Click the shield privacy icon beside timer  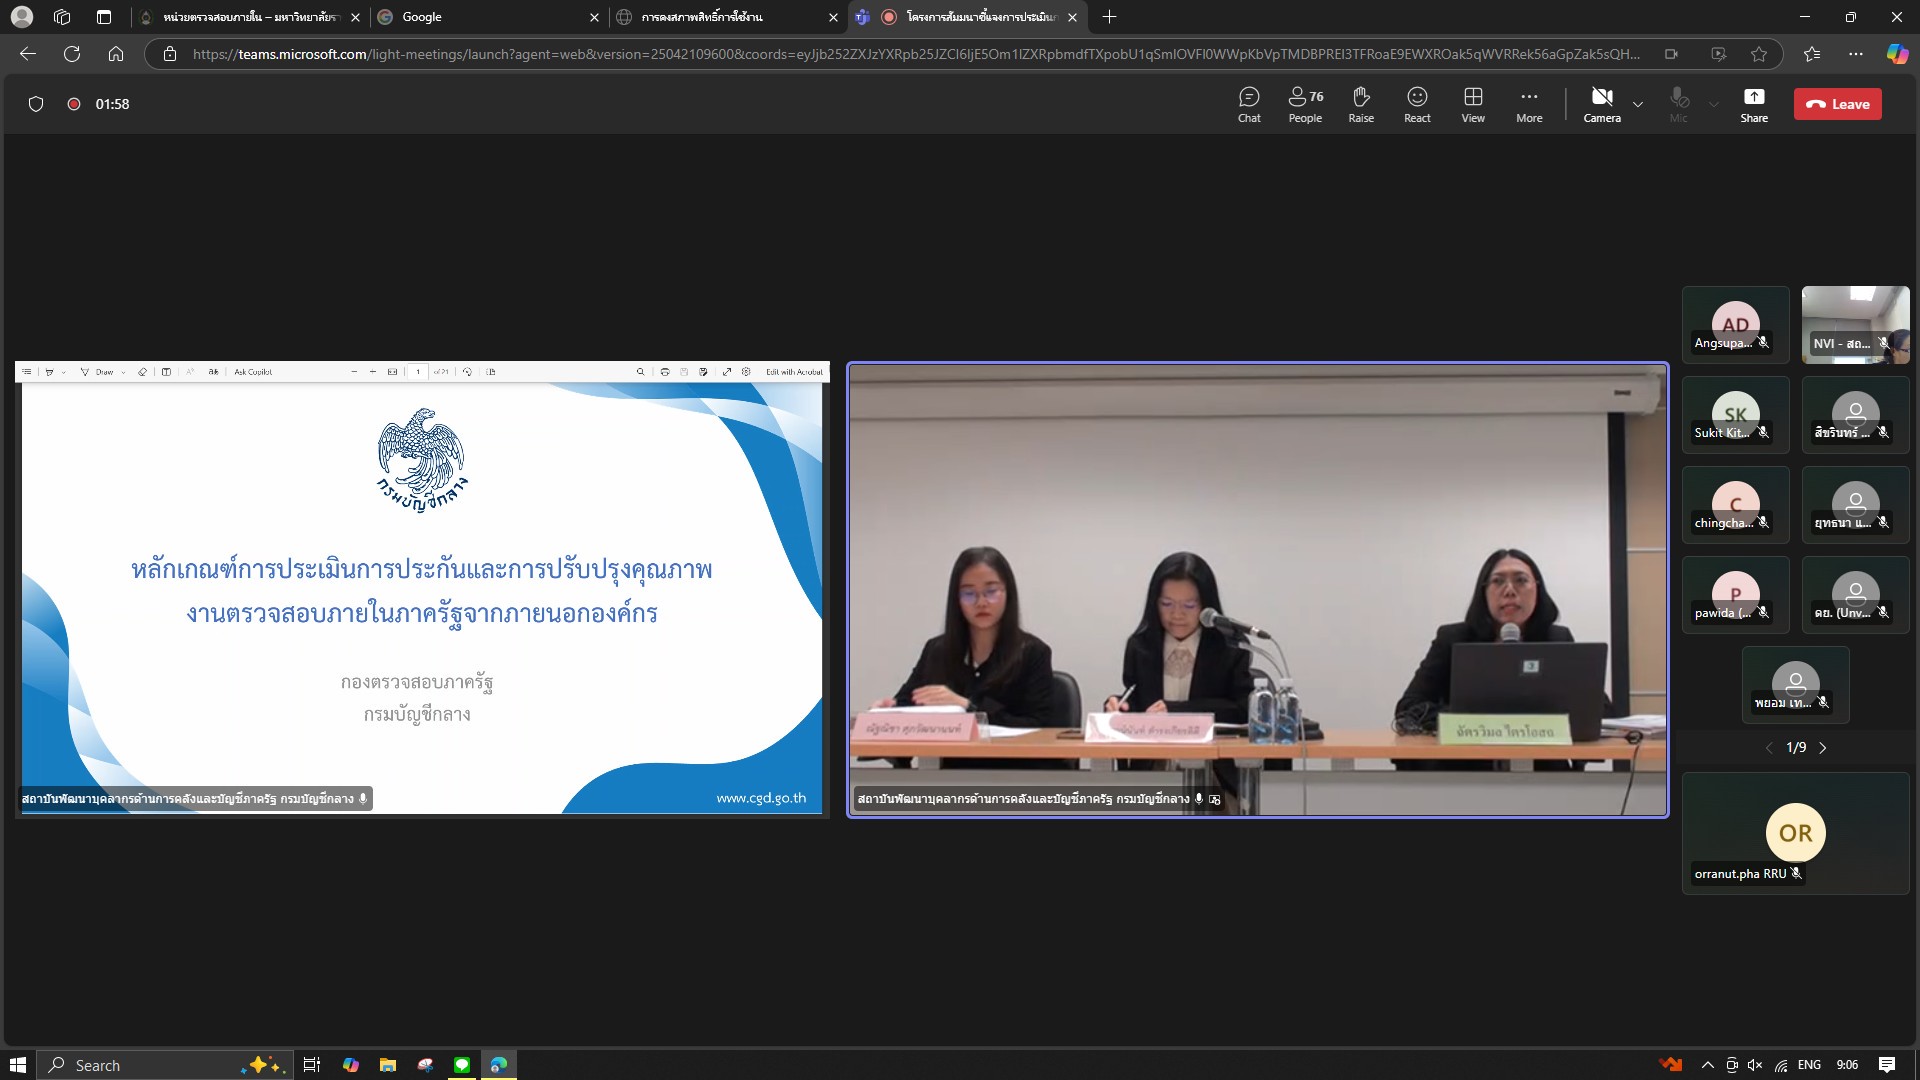point(36,104)
